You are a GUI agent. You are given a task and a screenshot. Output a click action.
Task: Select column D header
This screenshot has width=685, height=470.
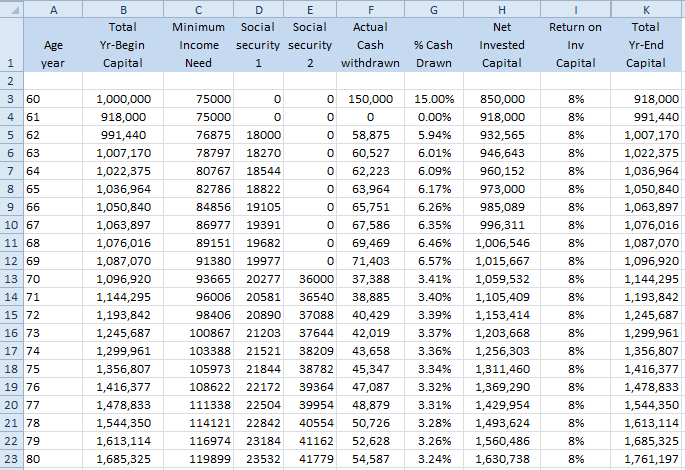259,8
